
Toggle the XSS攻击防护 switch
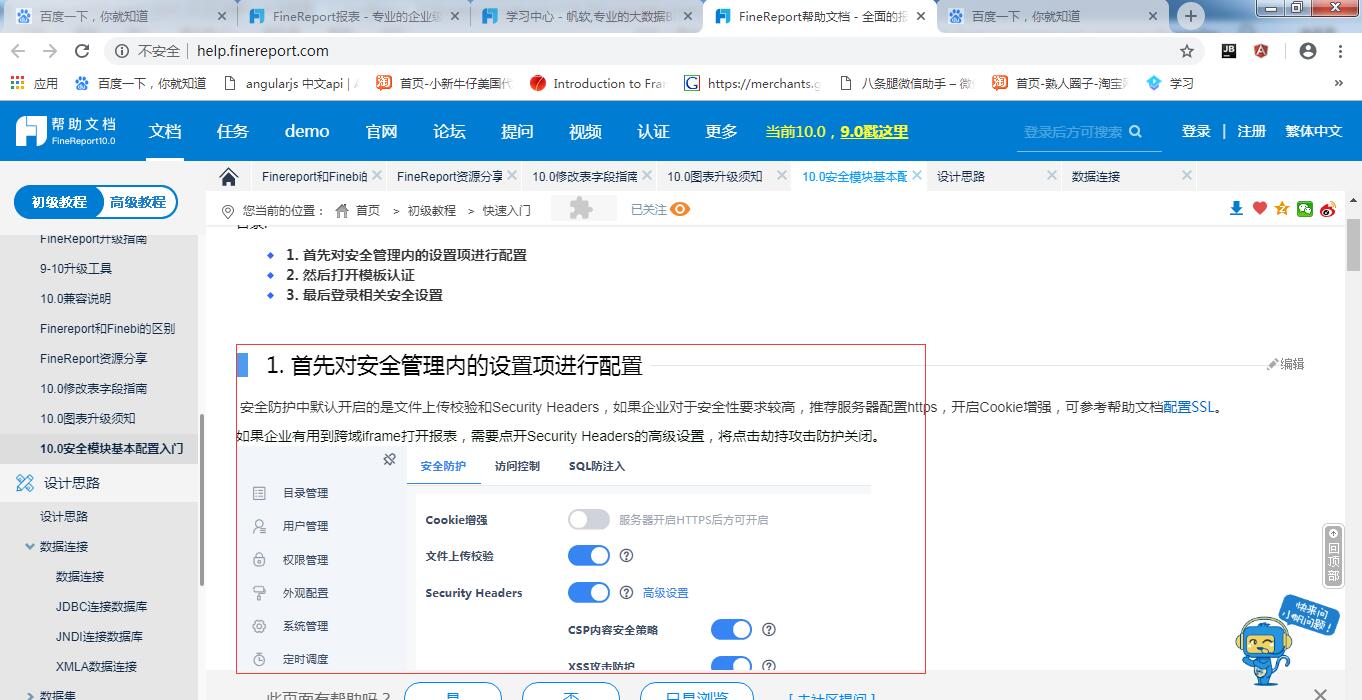tap(732, 665)
